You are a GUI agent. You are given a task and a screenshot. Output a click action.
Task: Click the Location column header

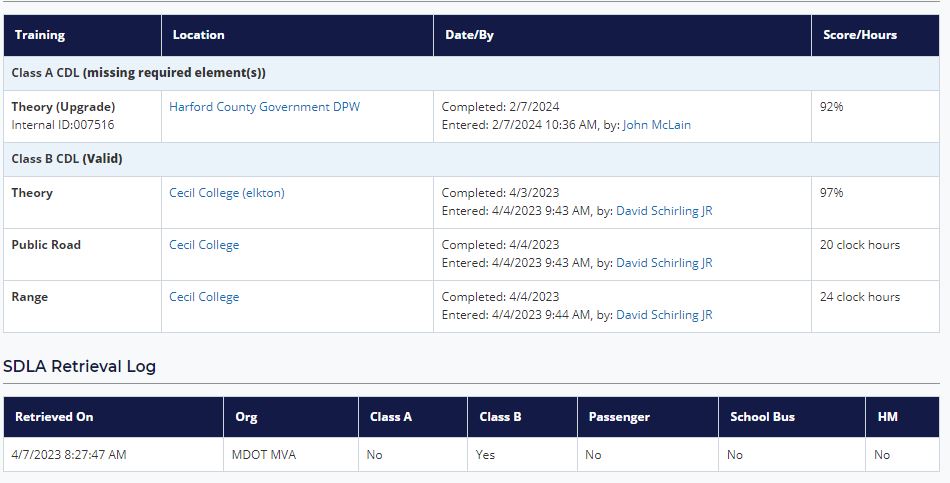[199, 35]
